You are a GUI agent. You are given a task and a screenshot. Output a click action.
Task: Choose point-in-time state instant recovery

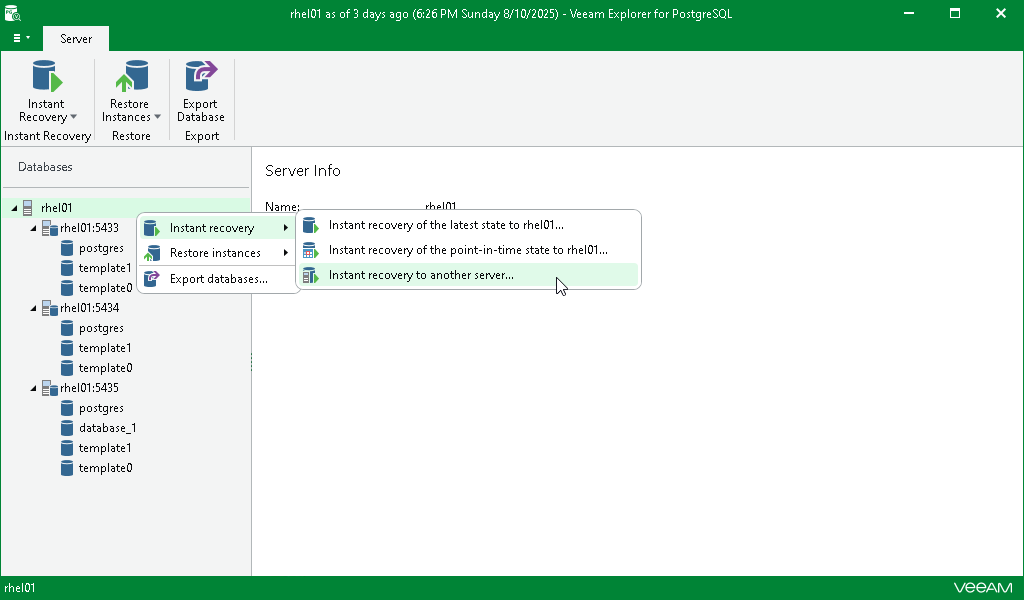(468, 249)
